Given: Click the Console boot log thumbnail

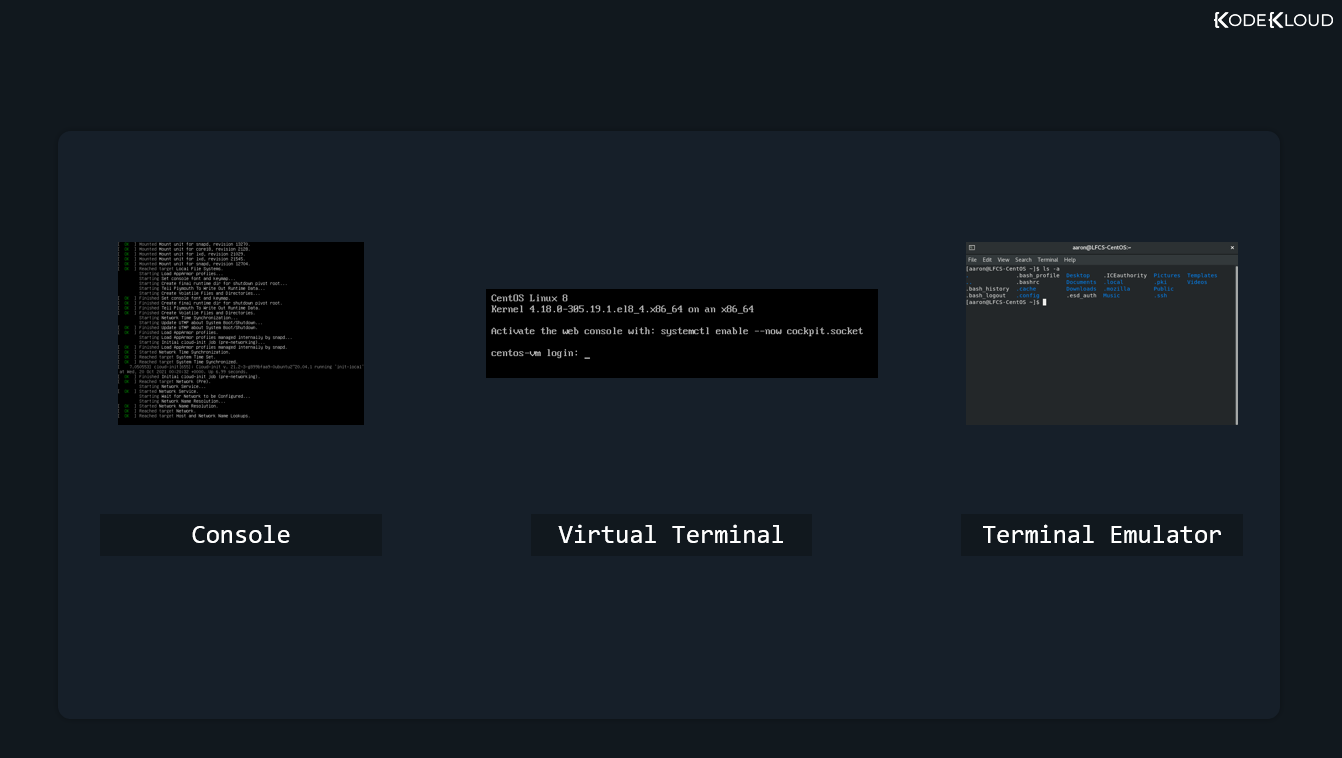Looking at the screenshot, I should pos(240,333).
